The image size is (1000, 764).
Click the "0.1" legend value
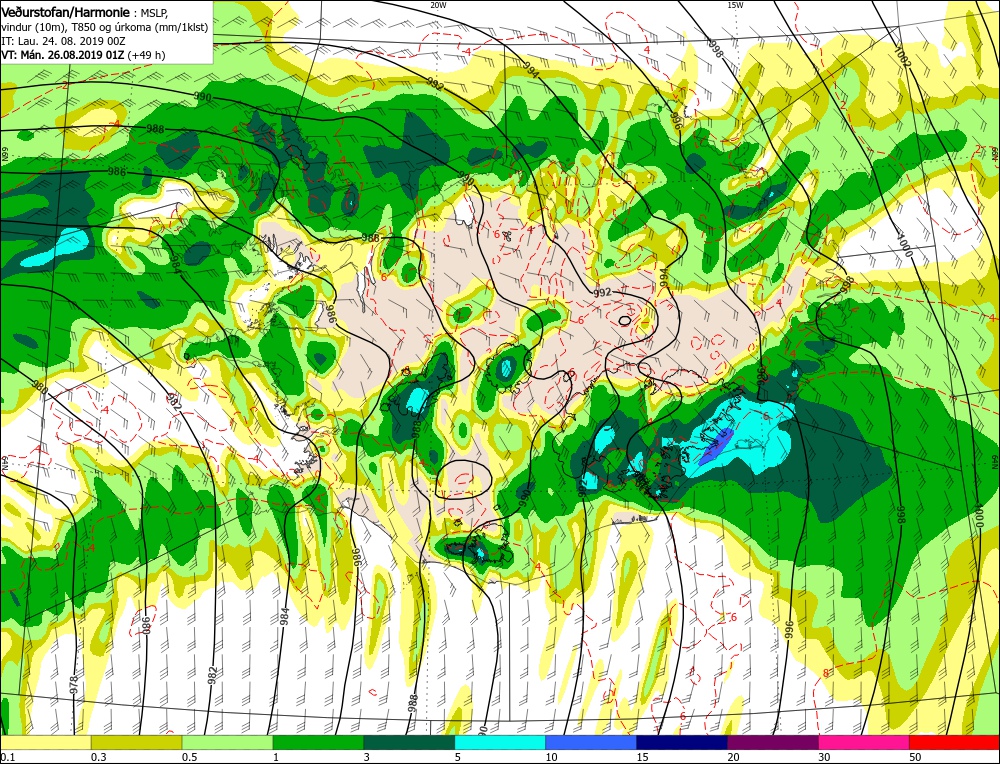point(8,757)
